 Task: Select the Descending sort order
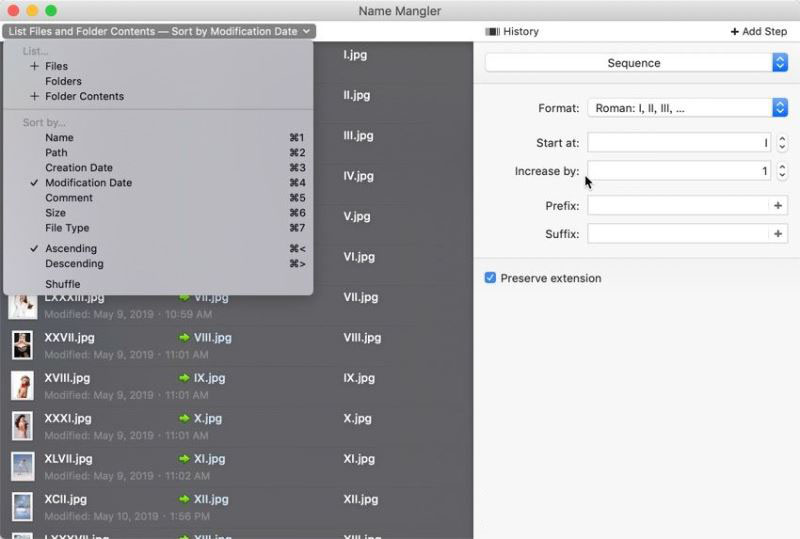tap(158, 263)
